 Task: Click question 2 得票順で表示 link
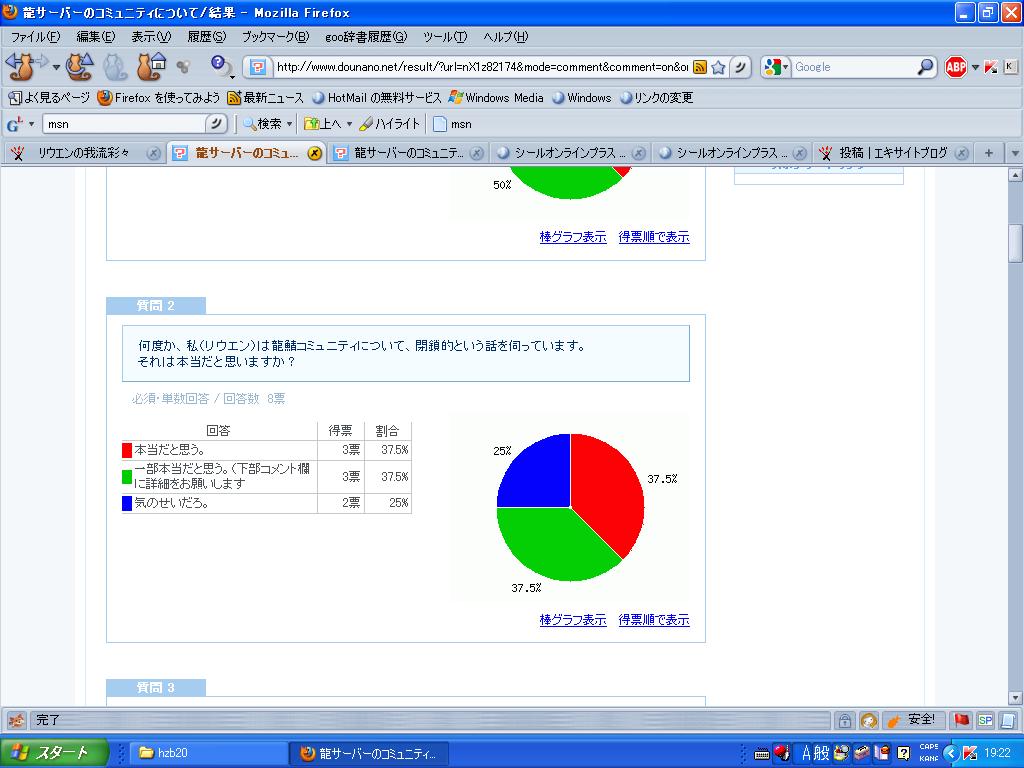tap(654, 620)
